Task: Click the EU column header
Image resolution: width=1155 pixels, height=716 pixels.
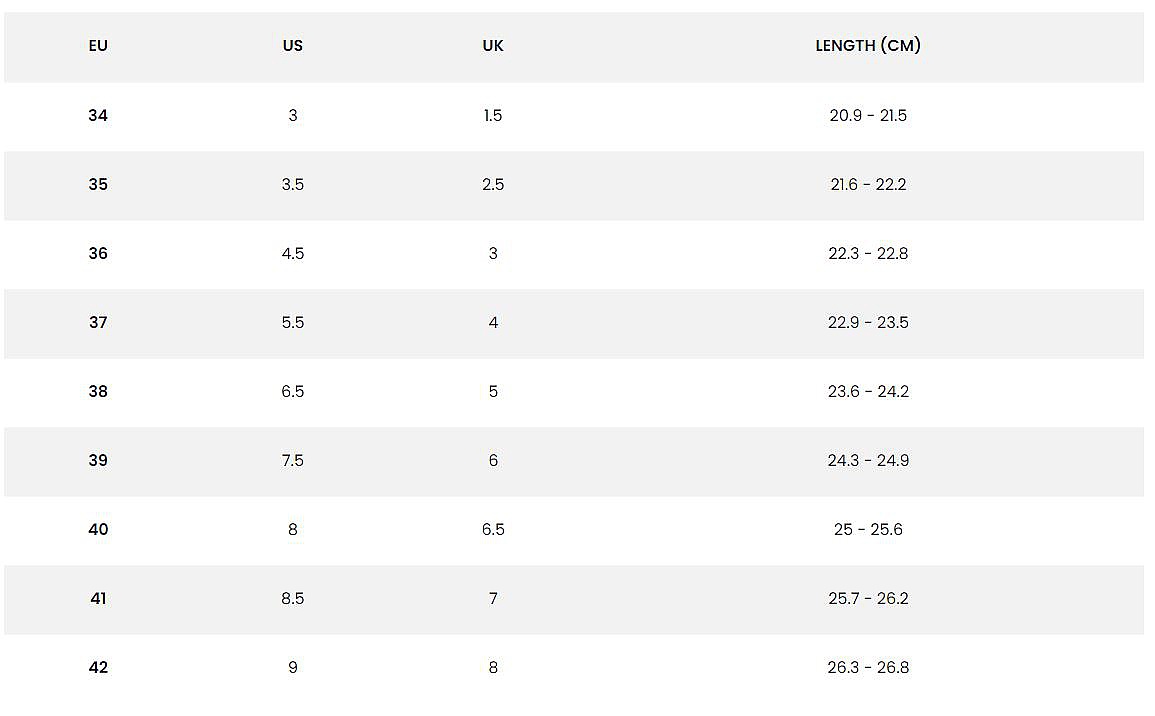Action: (x=98, y=46)
